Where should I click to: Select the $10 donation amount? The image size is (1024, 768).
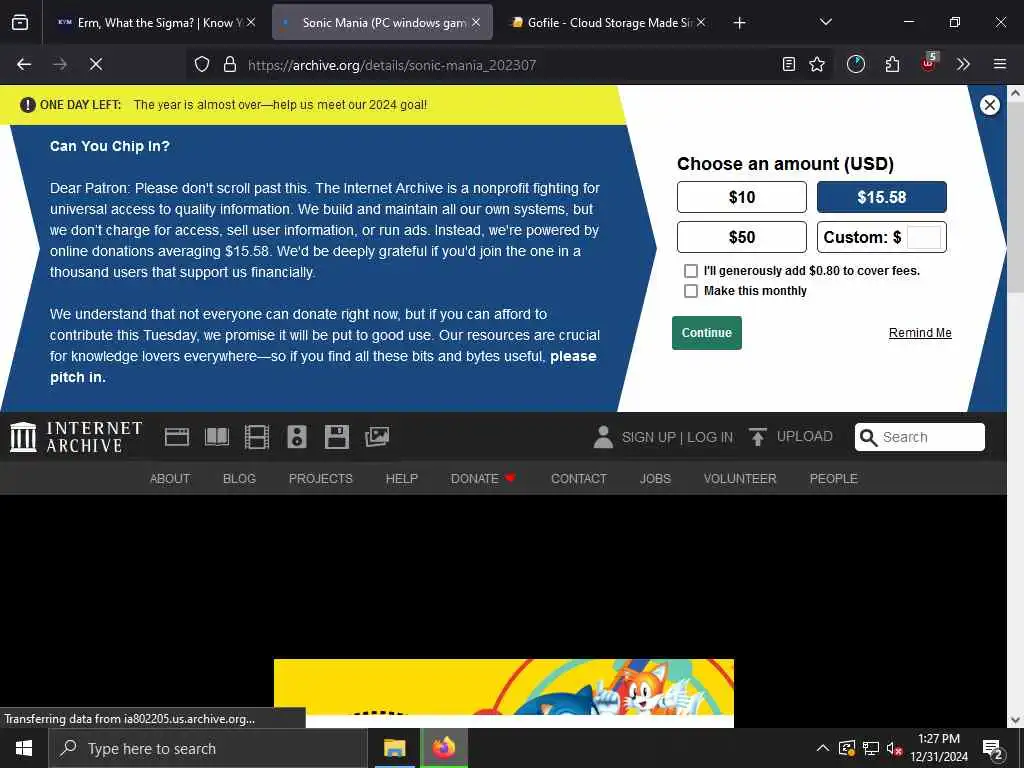[742, 197]
